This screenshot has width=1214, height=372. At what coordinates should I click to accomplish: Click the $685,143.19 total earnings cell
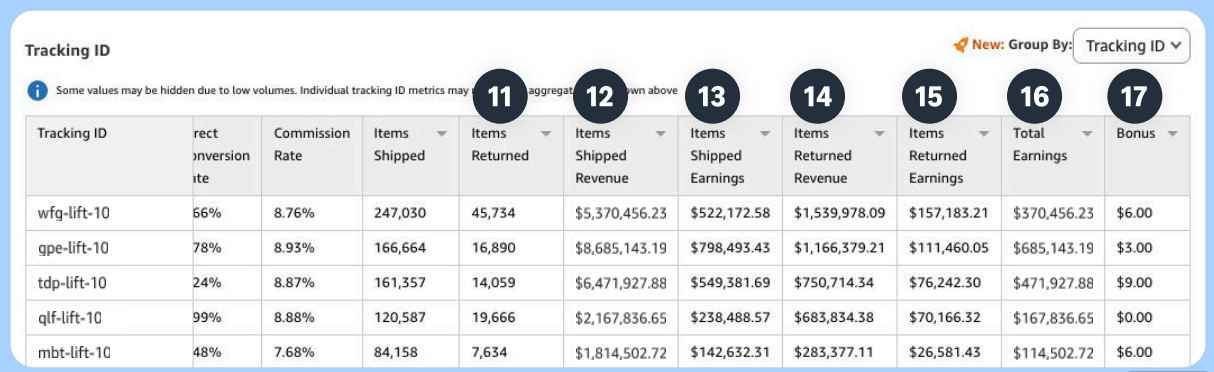(1053, 248)
